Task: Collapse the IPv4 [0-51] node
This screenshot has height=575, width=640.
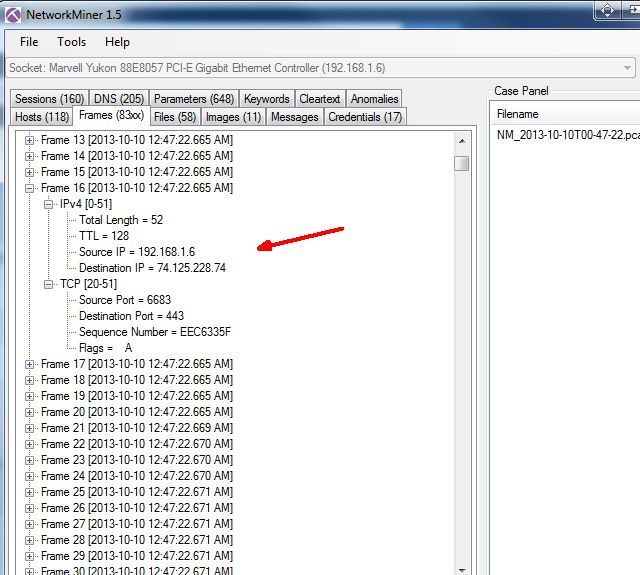Action: point(49,204)
